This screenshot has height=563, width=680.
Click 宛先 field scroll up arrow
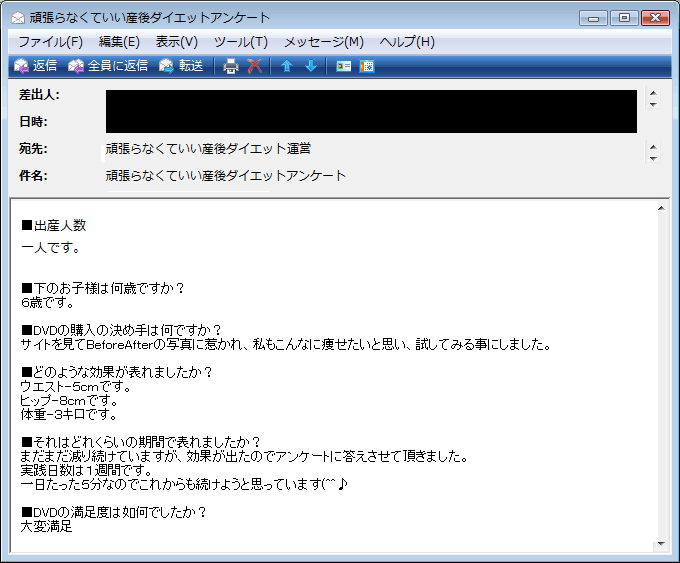click(653, 147)
